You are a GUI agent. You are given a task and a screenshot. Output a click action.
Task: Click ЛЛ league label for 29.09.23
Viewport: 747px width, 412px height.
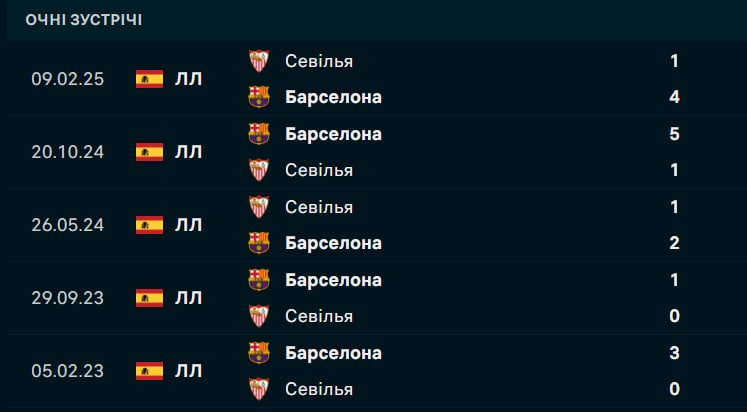tap(188, 298)
